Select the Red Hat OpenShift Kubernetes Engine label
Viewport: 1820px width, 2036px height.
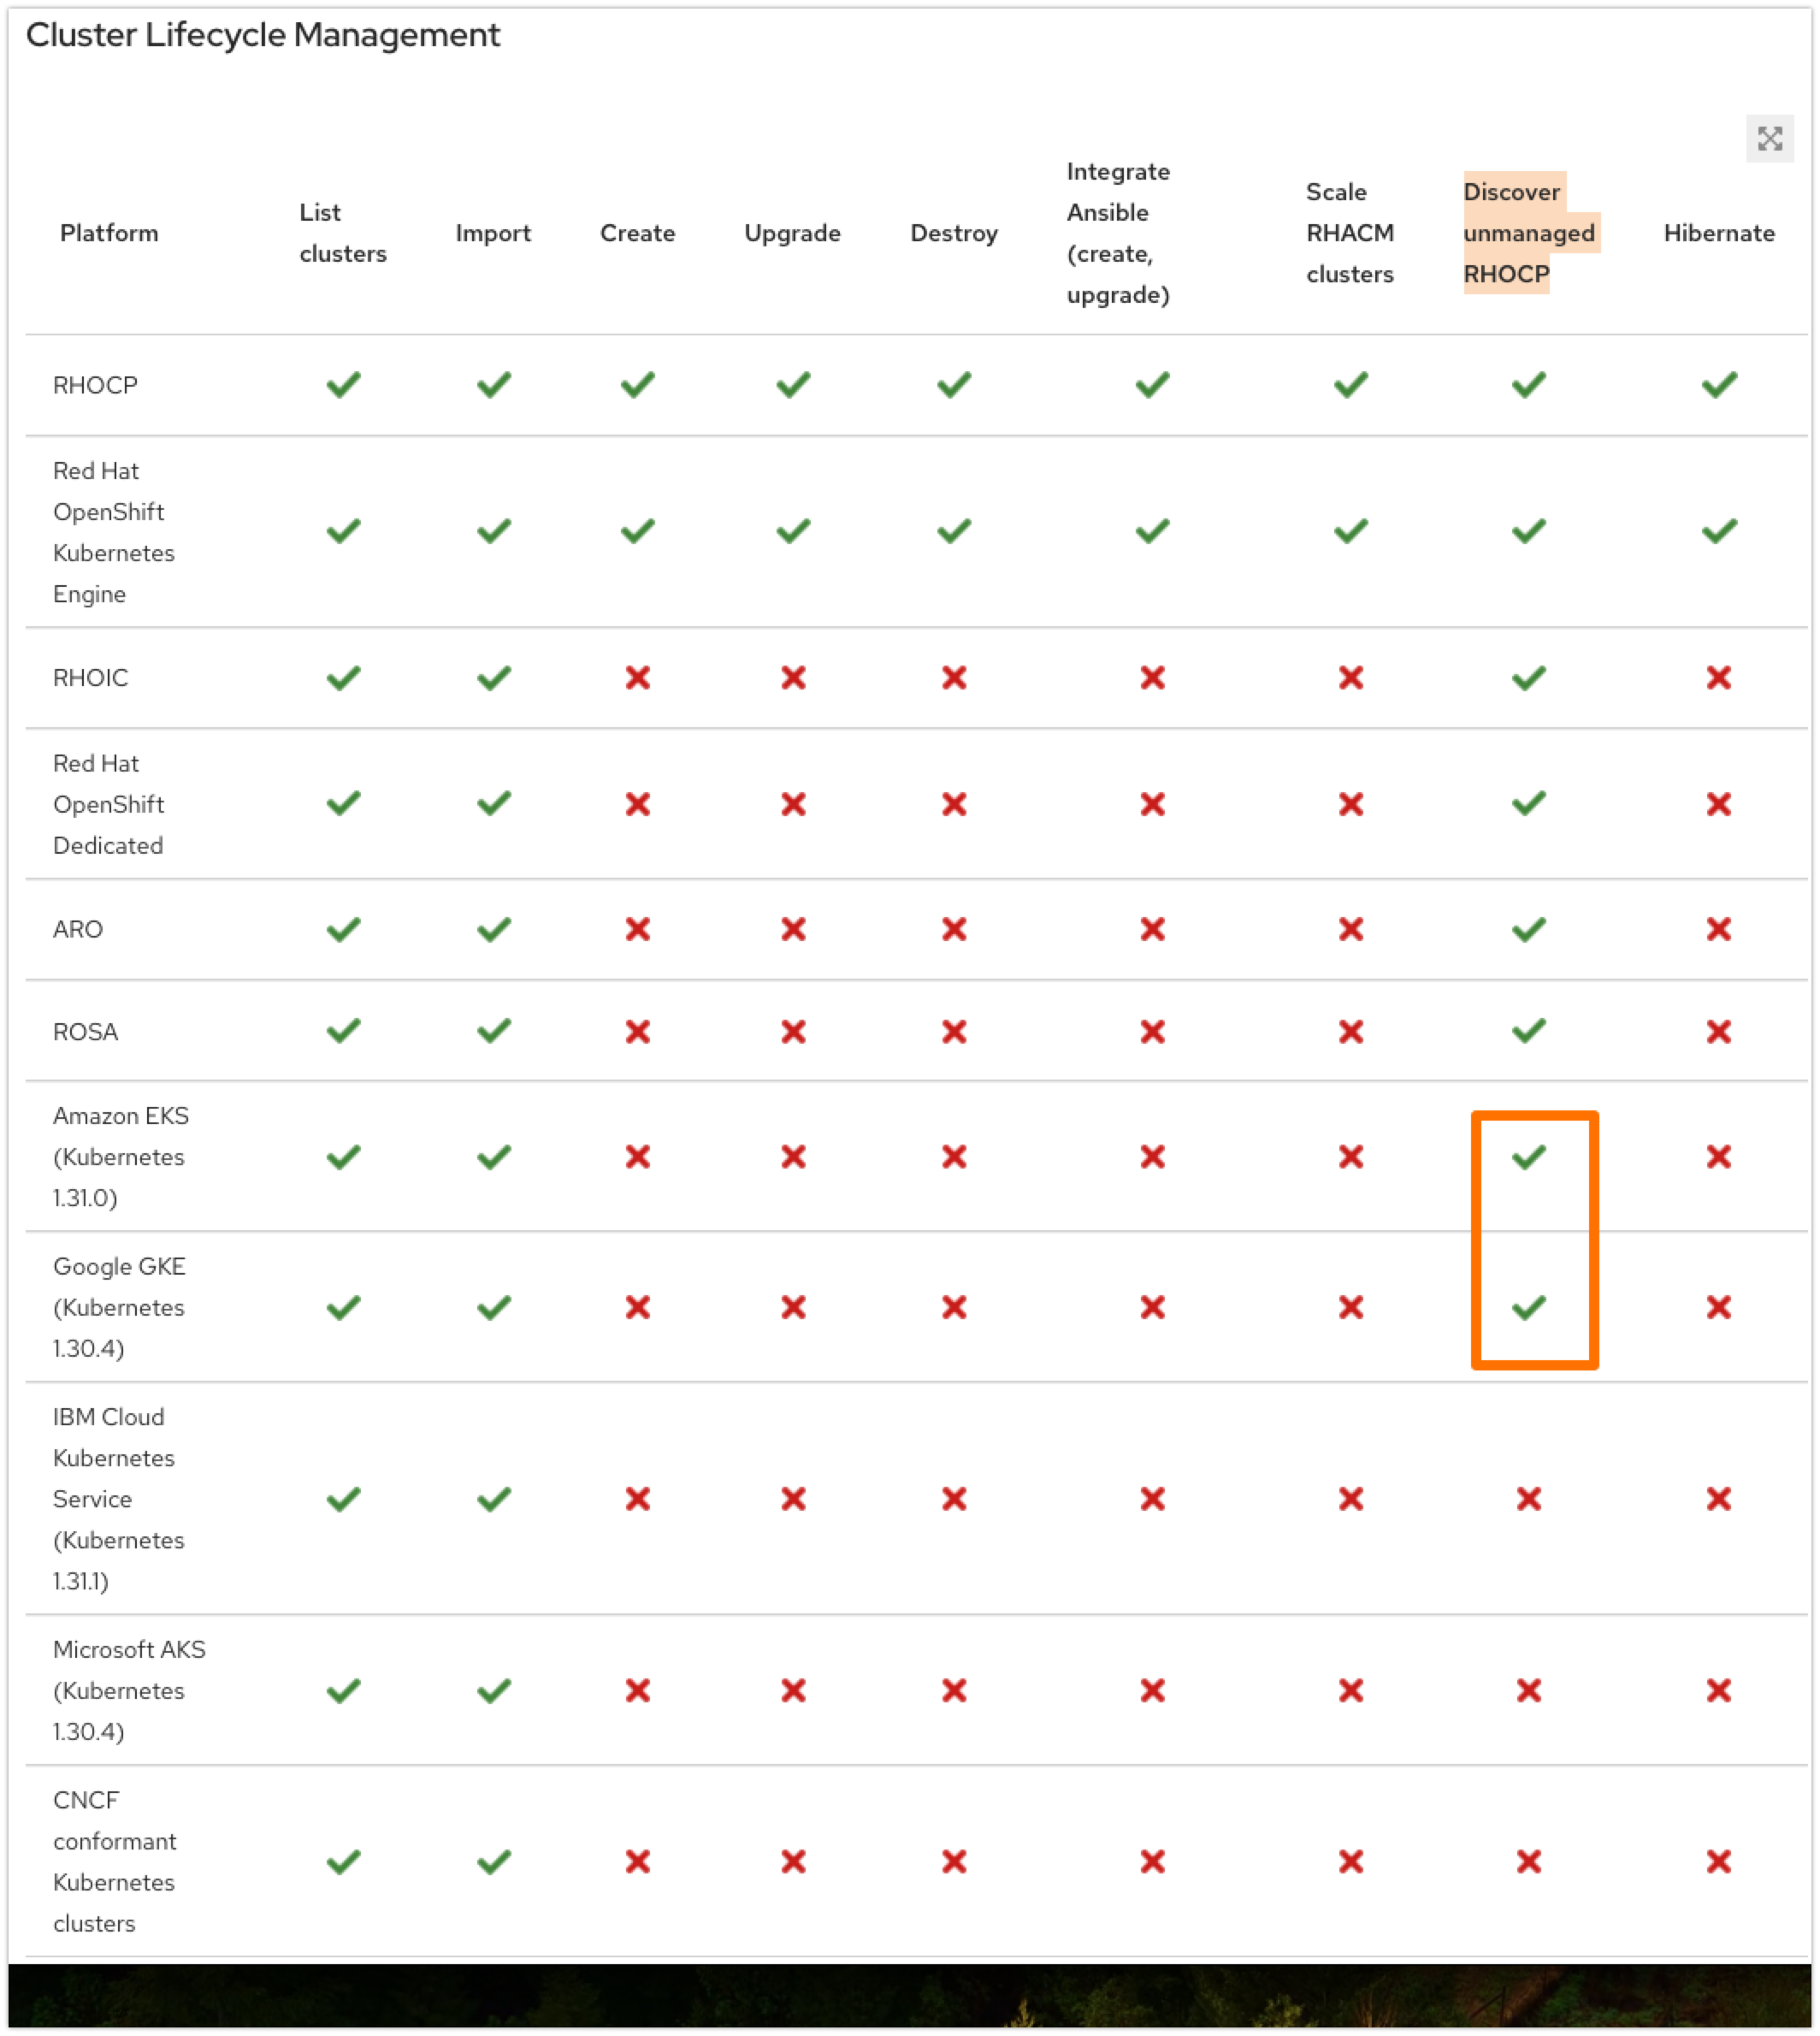pyautogui.click(x=113, y=532)
